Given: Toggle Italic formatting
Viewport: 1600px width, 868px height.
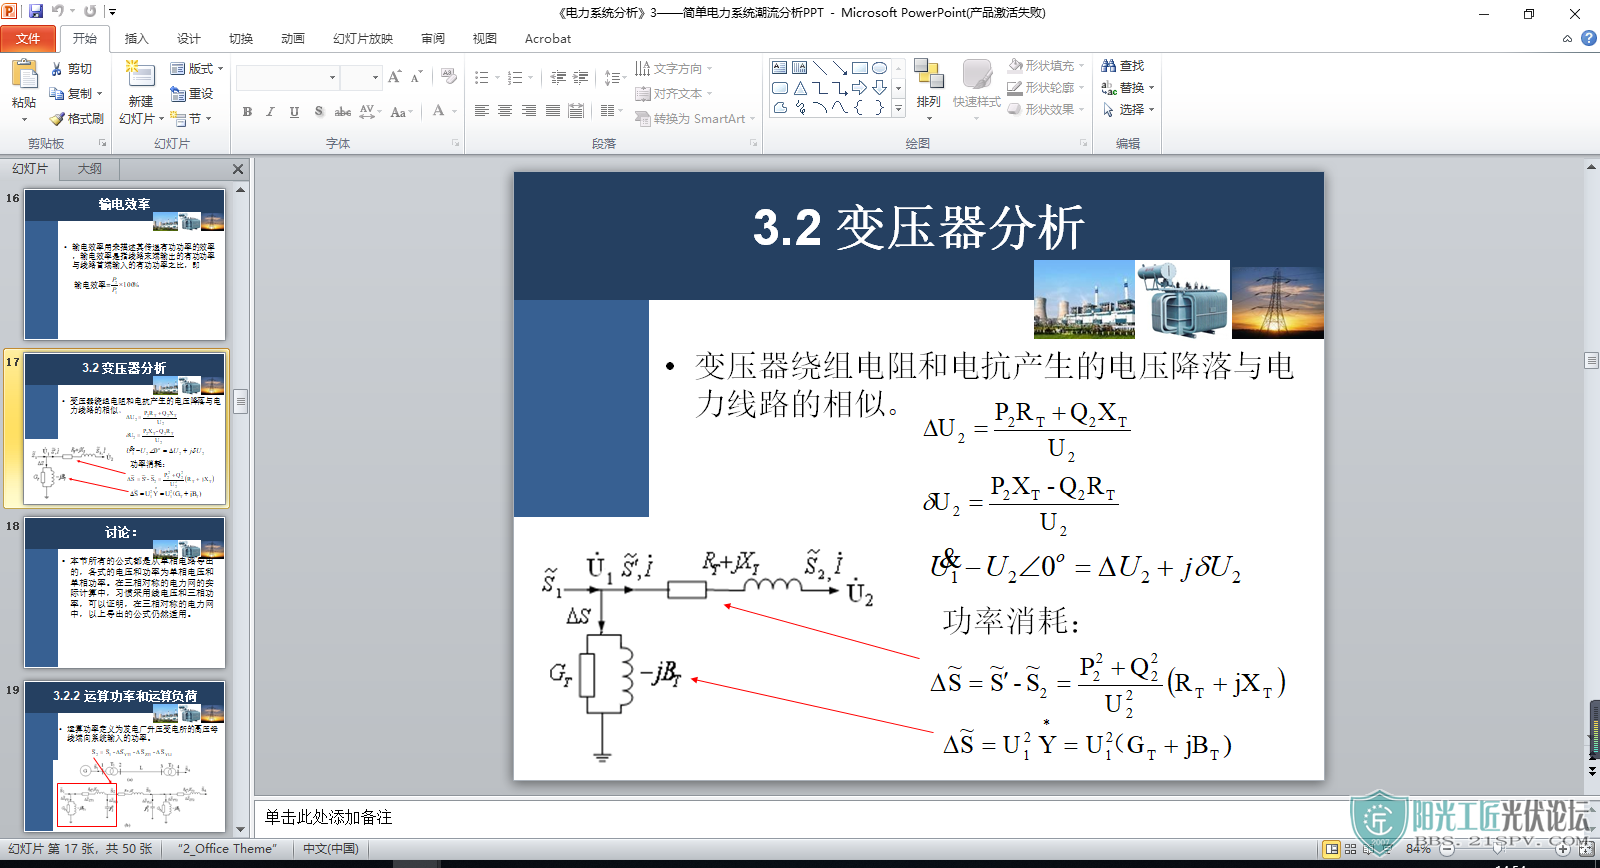Looking at the screenshot, I should 270,112.
